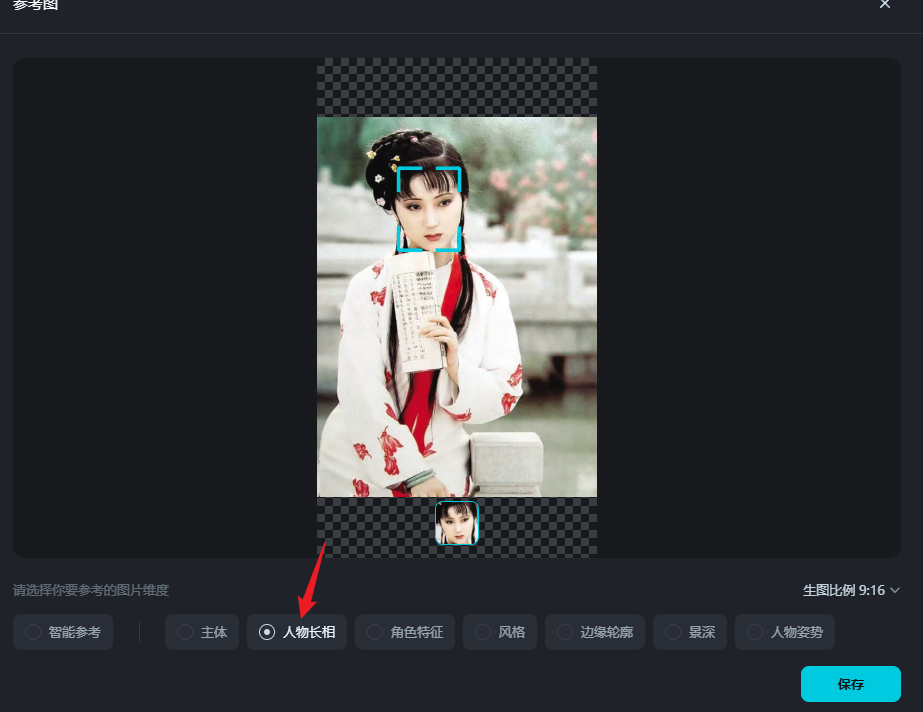Click the 请选择你要参考的图片维度 hint text
The image size is (923, 712).
pos(91,590)
